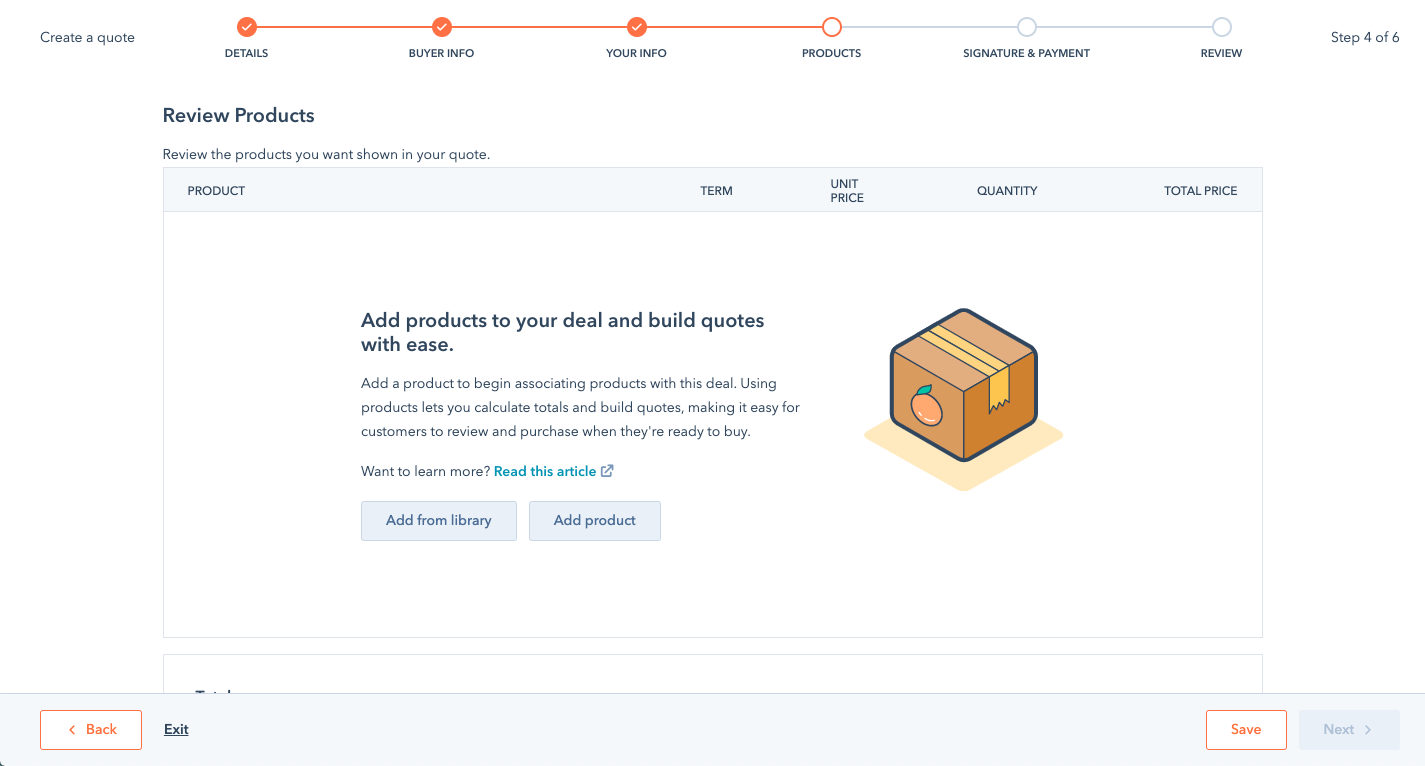Click the external link icon beside article link
The width and height of the screenshot is (1425, 766).
[607, 471]
